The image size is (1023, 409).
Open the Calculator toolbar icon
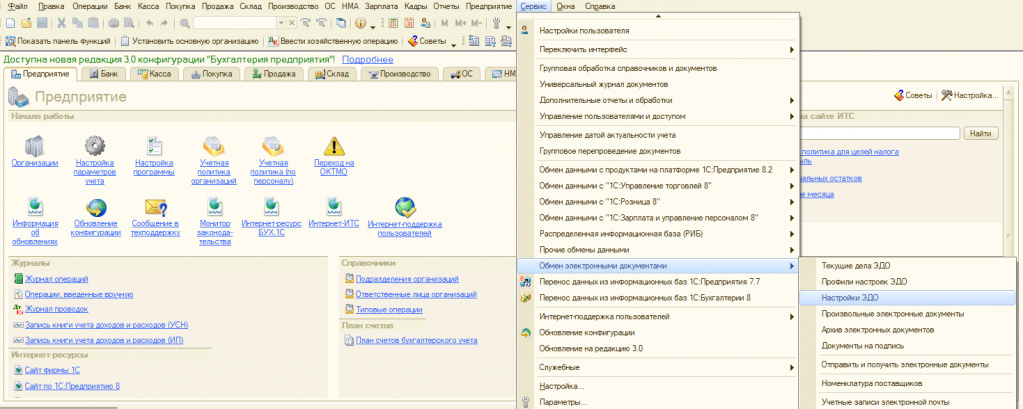[393, 23]
